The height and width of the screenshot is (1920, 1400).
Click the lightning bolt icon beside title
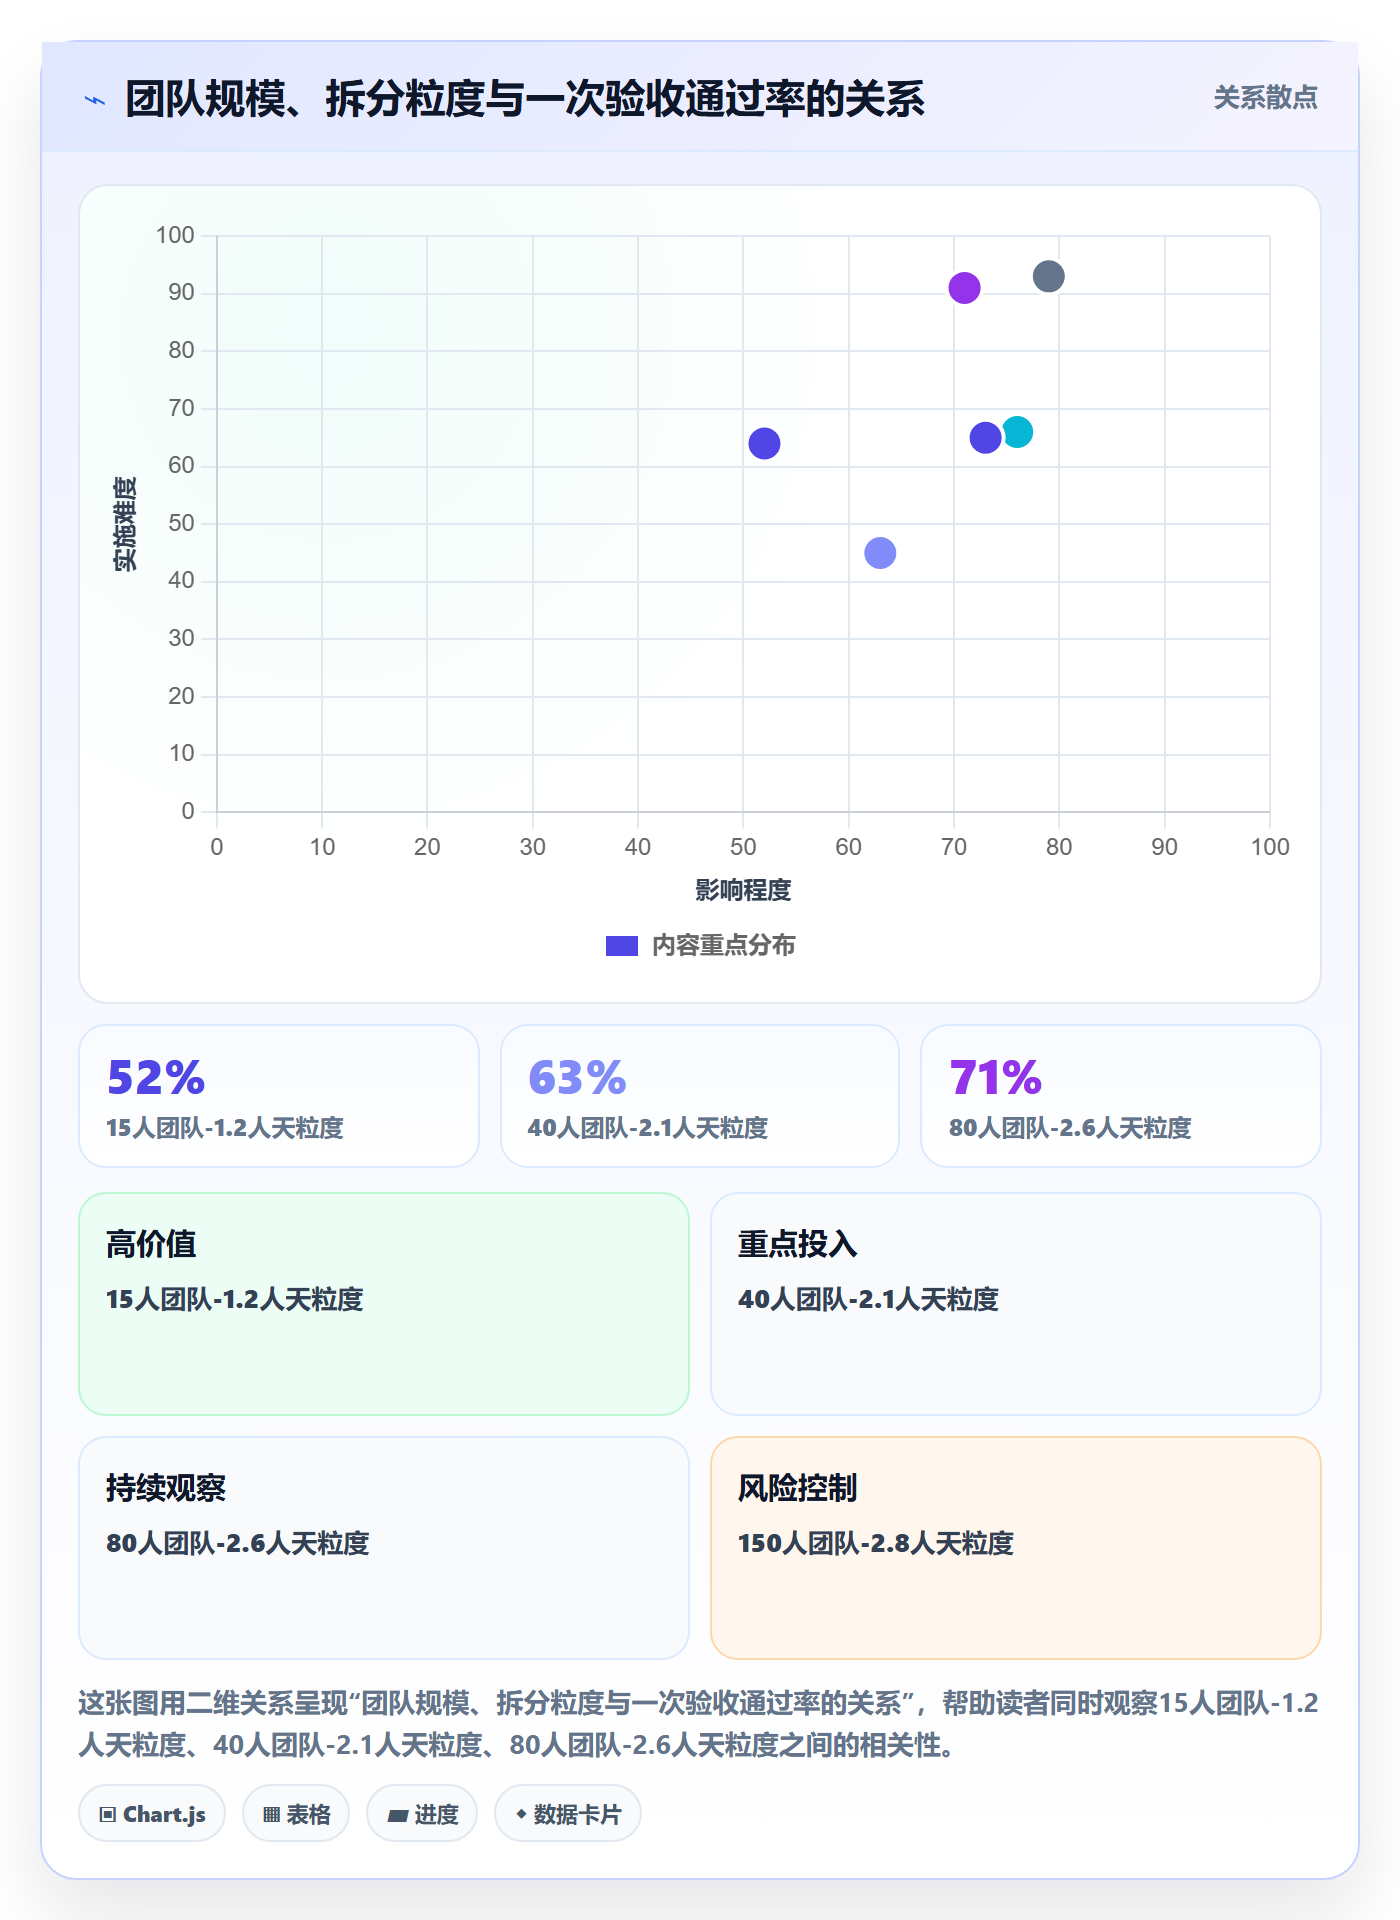pos(95,100)
